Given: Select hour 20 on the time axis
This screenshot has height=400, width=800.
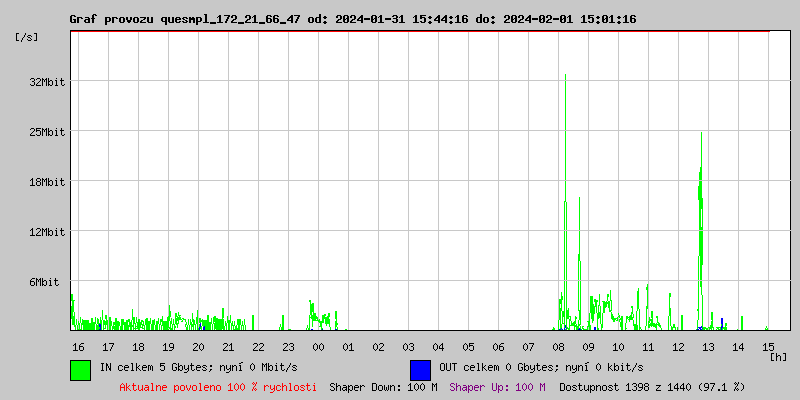Looking at the screenshot, I should [x=198, y=347].
